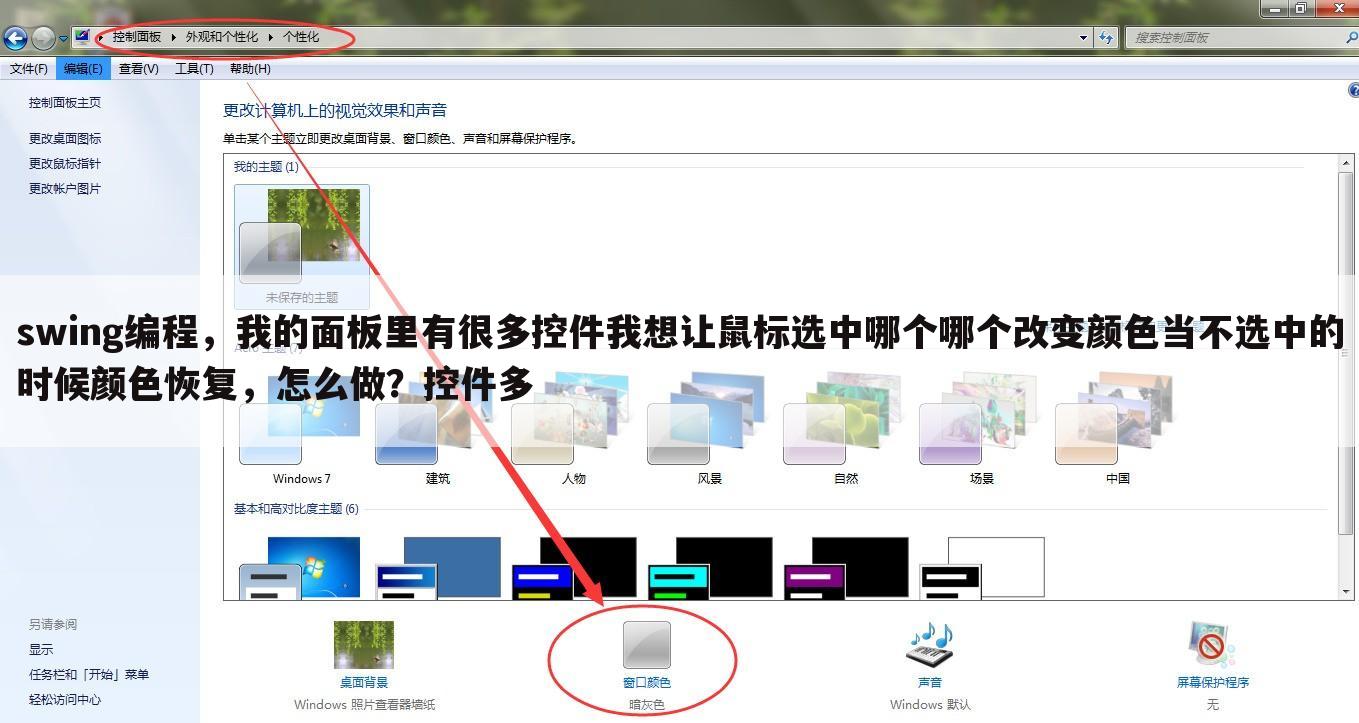
Task: Open the 文件(F) menu
Action: tap(29, 69)
